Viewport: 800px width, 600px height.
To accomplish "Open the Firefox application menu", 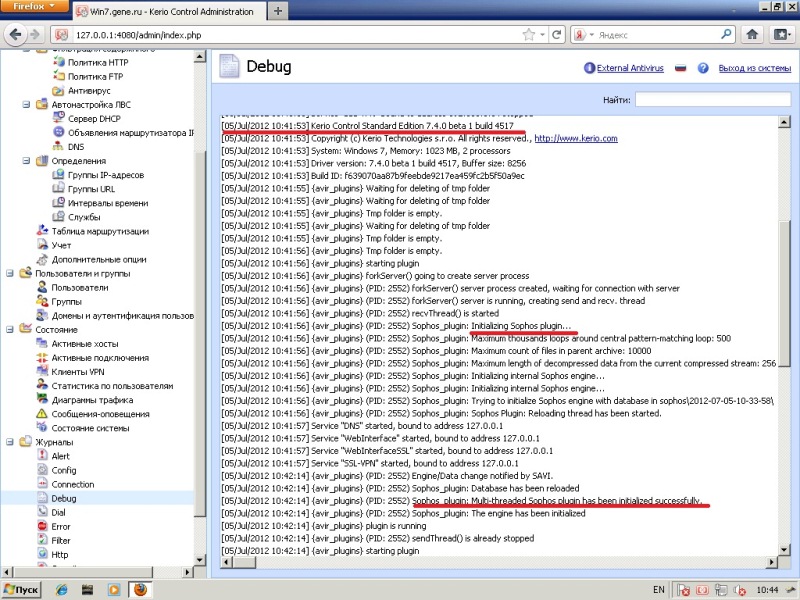I will (34, 7).
